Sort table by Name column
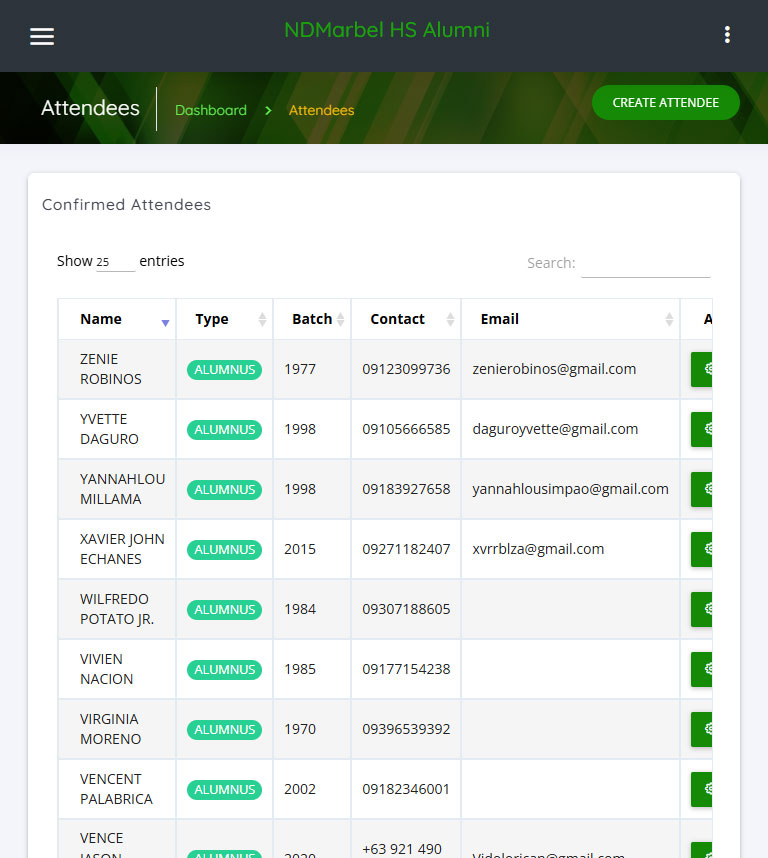 pos(116,319)
